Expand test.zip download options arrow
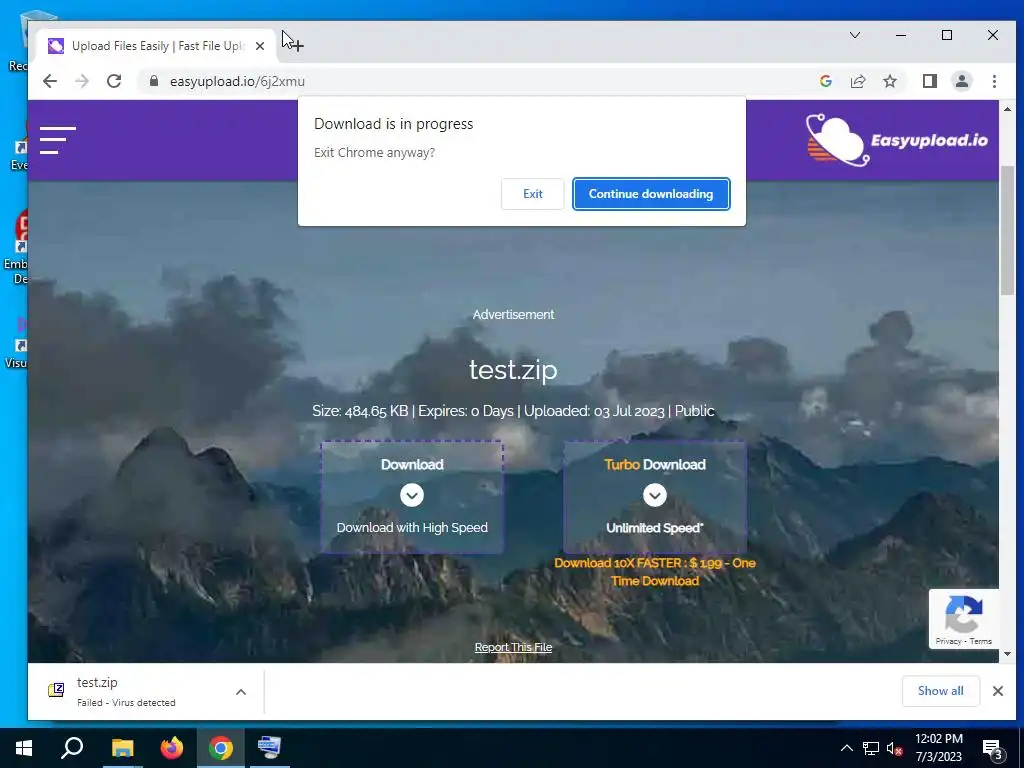1024x768 pixels. point(241,692)
